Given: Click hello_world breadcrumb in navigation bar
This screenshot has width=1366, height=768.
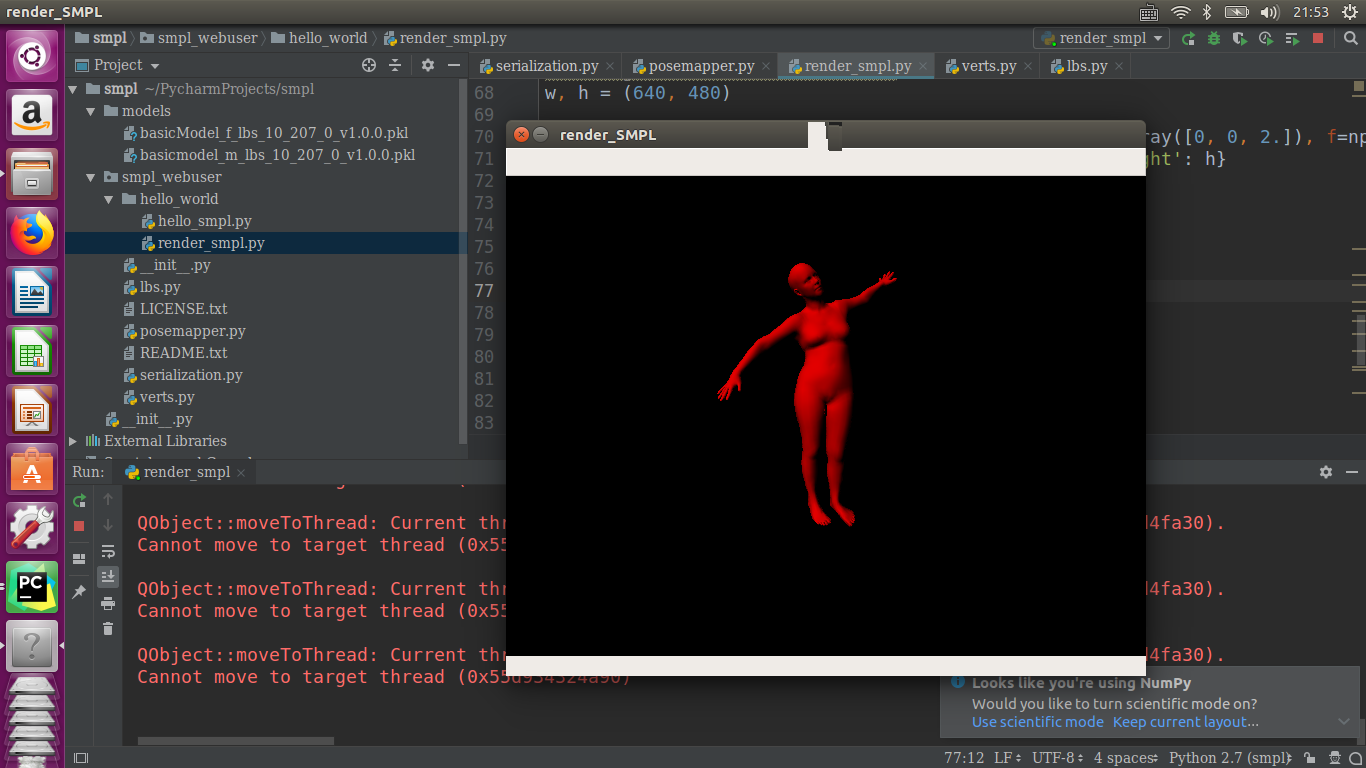Looking at the screenshot, I should [320, 38].
